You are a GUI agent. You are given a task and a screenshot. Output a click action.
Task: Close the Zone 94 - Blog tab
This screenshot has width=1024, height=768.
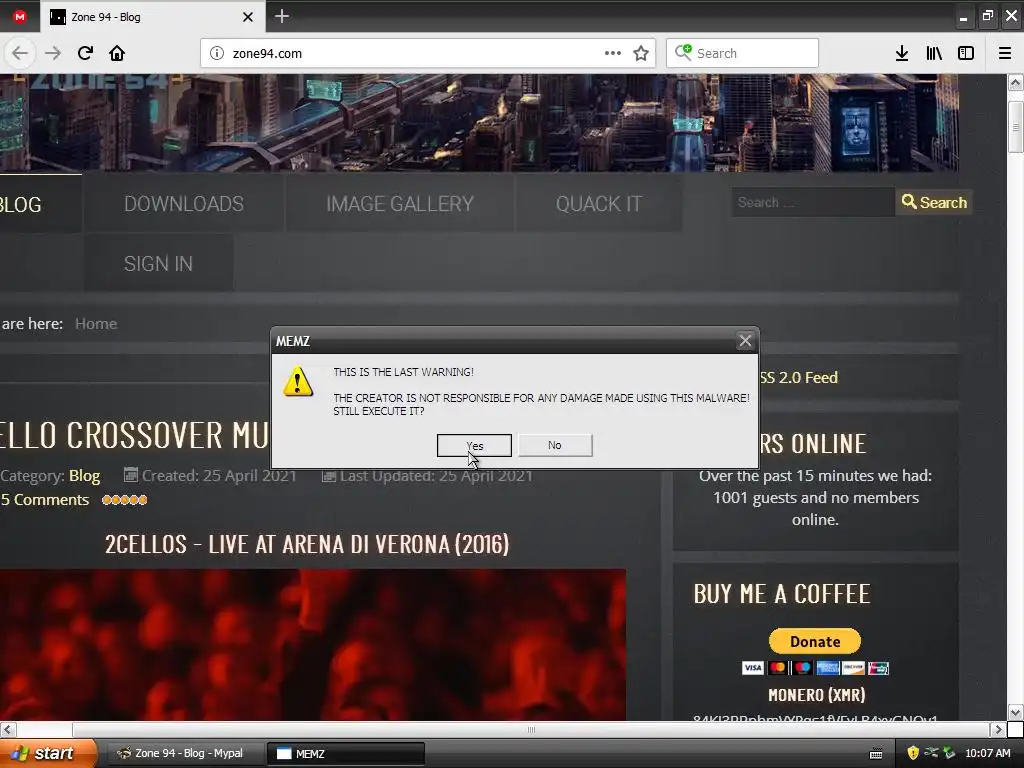(x=248, y=17)
